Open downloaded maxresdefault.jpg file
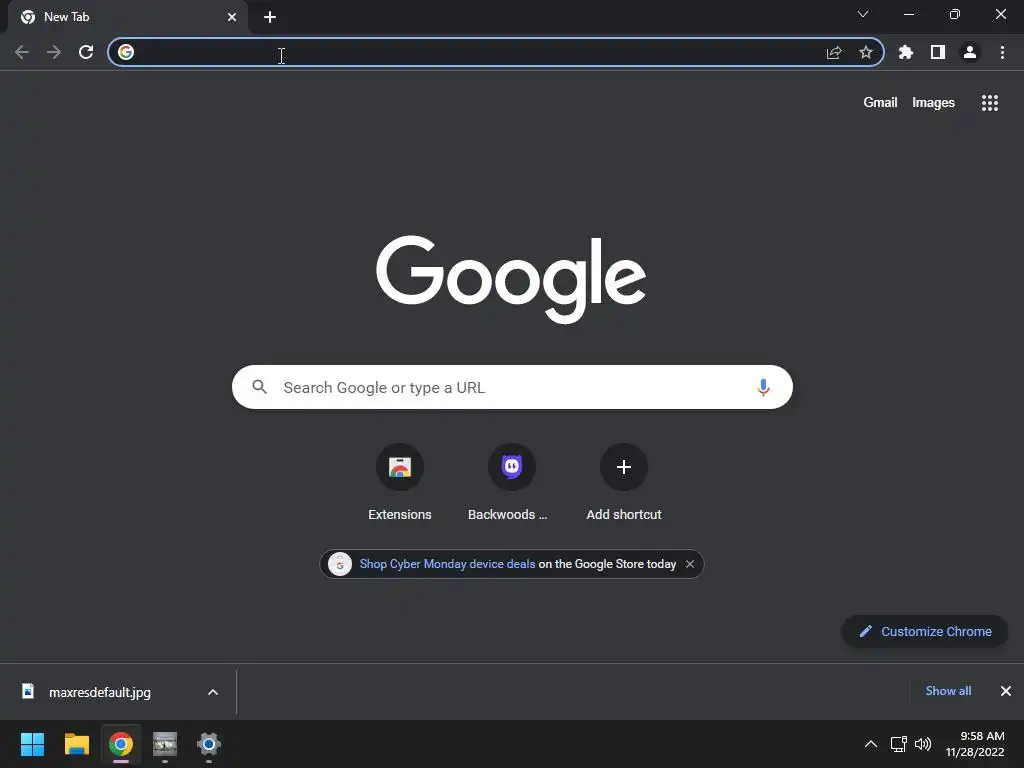 (x=100, y=692)
